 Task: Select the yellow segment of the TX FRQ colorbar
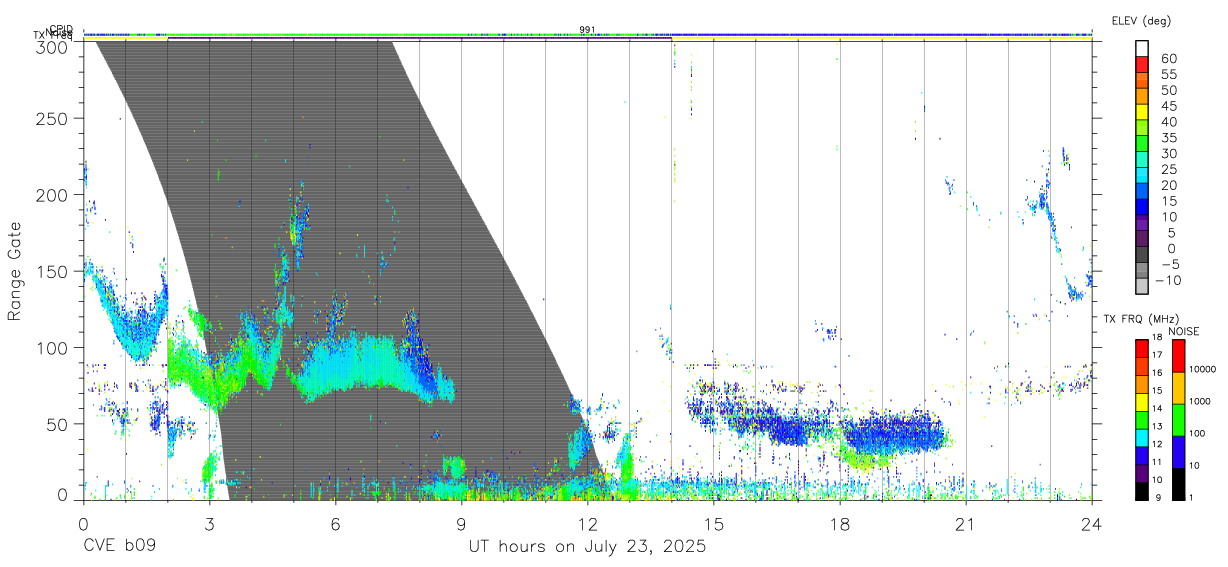[x=1142, y=402]
